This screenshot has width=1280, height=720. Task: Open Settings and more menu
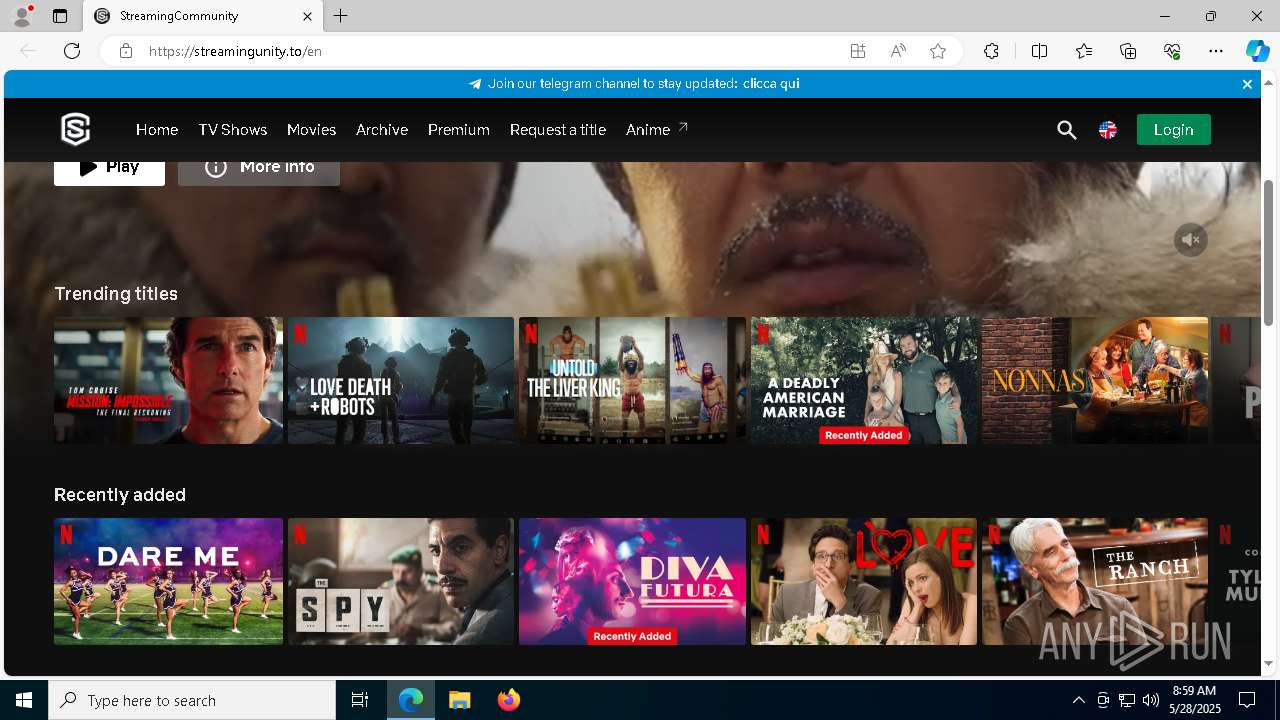[x=1216, y=51]
